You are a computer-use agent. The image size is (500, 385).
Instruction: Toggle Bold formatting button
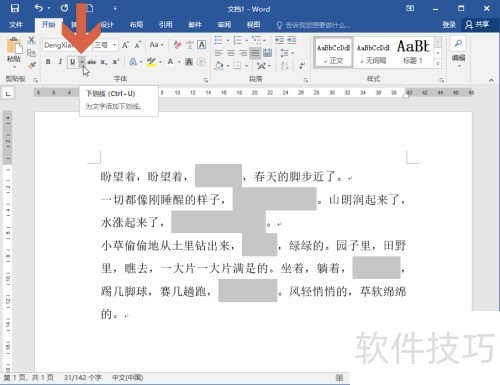tap(48, 62)
